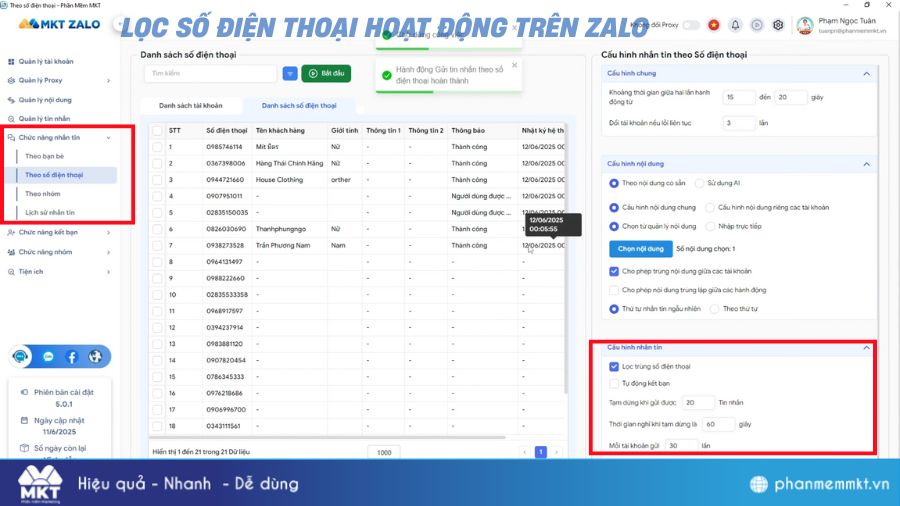The image size is (900, 506).
Task: Click the Tạm dừng khi gửi được field
Action: [698, 403]
